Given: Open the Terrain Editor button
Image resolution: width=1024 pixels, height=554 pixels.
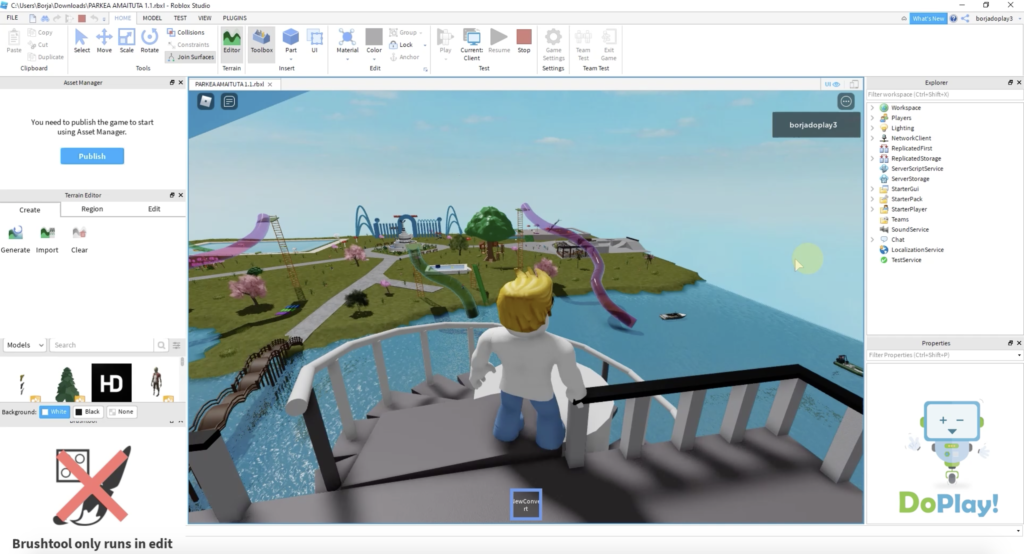Looking at the screenshot, I should (x=232, y=41).
